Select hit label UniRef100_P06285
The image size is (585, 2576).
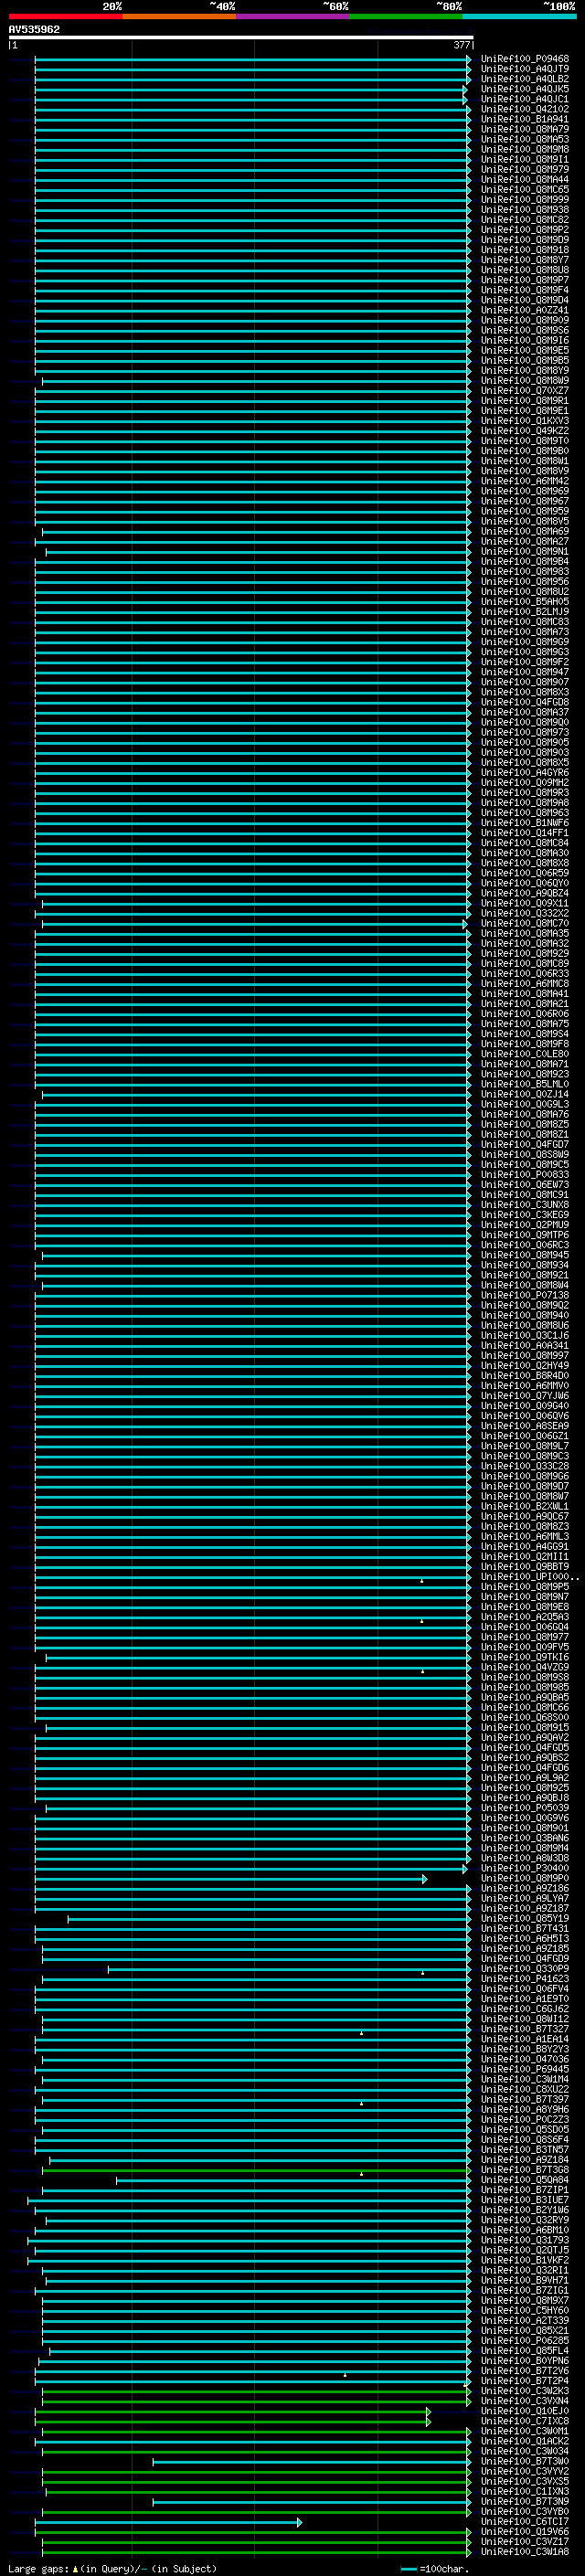point(525,2340)
